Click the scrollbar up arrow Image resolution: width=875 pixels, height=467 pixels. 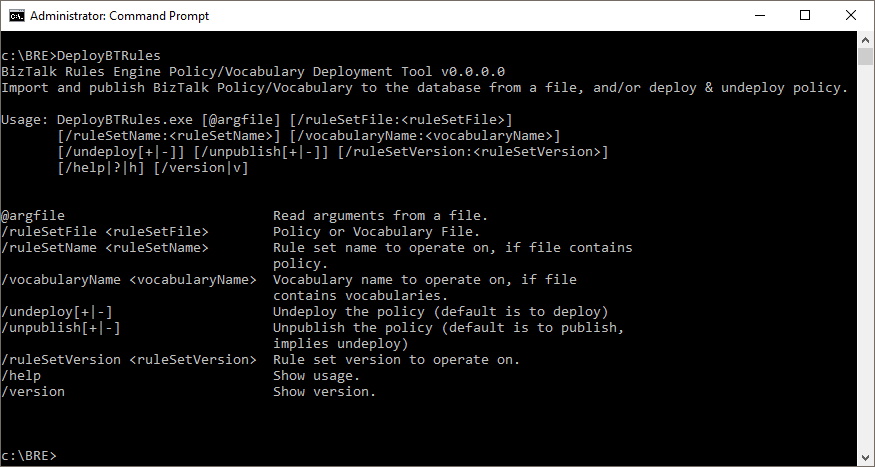pos(866,40)
